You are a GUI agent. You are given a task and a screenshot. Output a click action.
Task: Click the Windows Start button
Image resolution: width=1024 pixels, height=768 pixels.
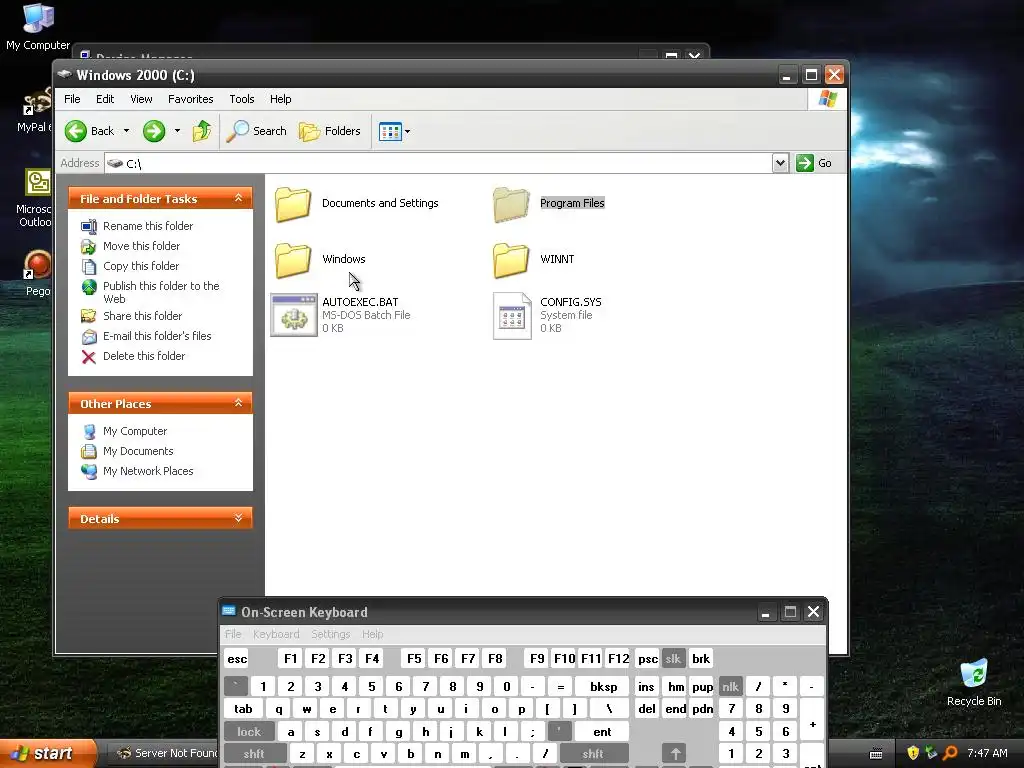(x=47, y=754)
